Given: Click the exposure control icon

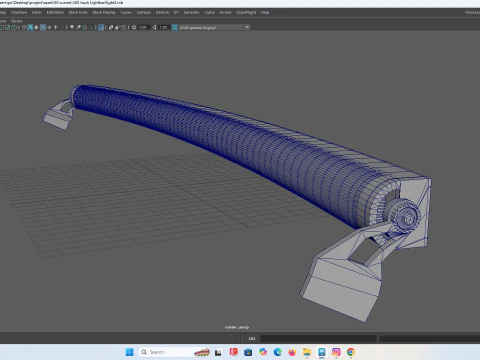Looking at the screenshot, I should [x=134, y=27].
